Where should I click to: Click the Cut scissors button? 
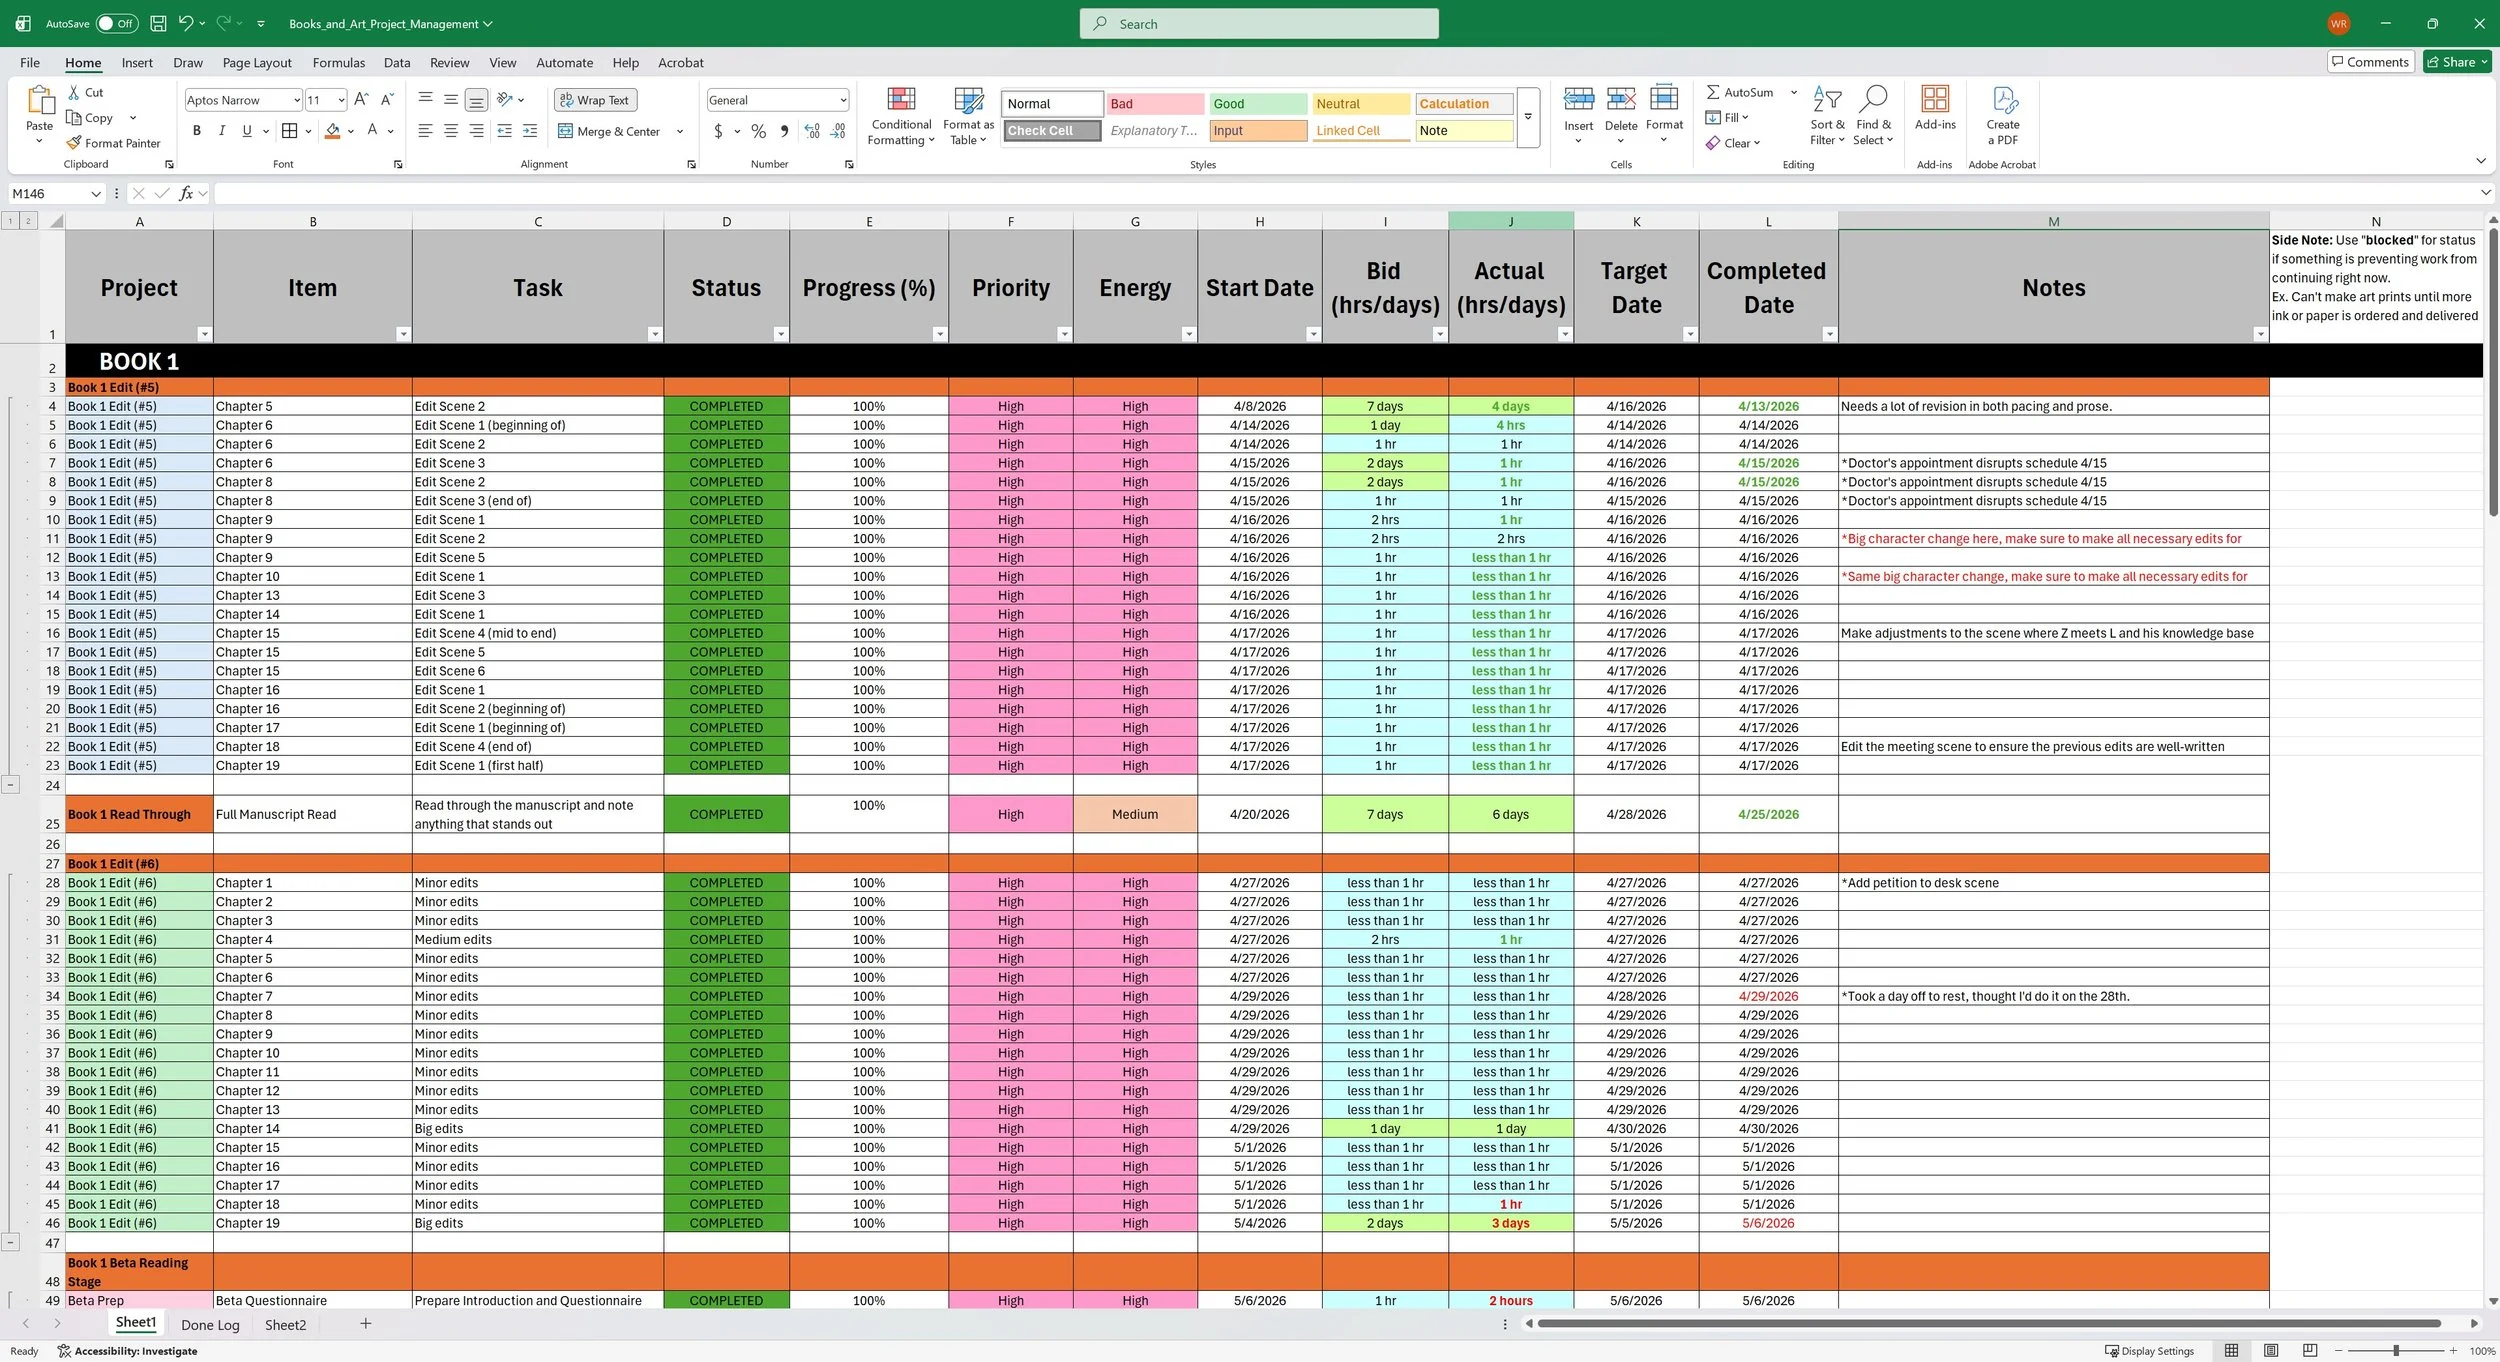coord(85,92)
